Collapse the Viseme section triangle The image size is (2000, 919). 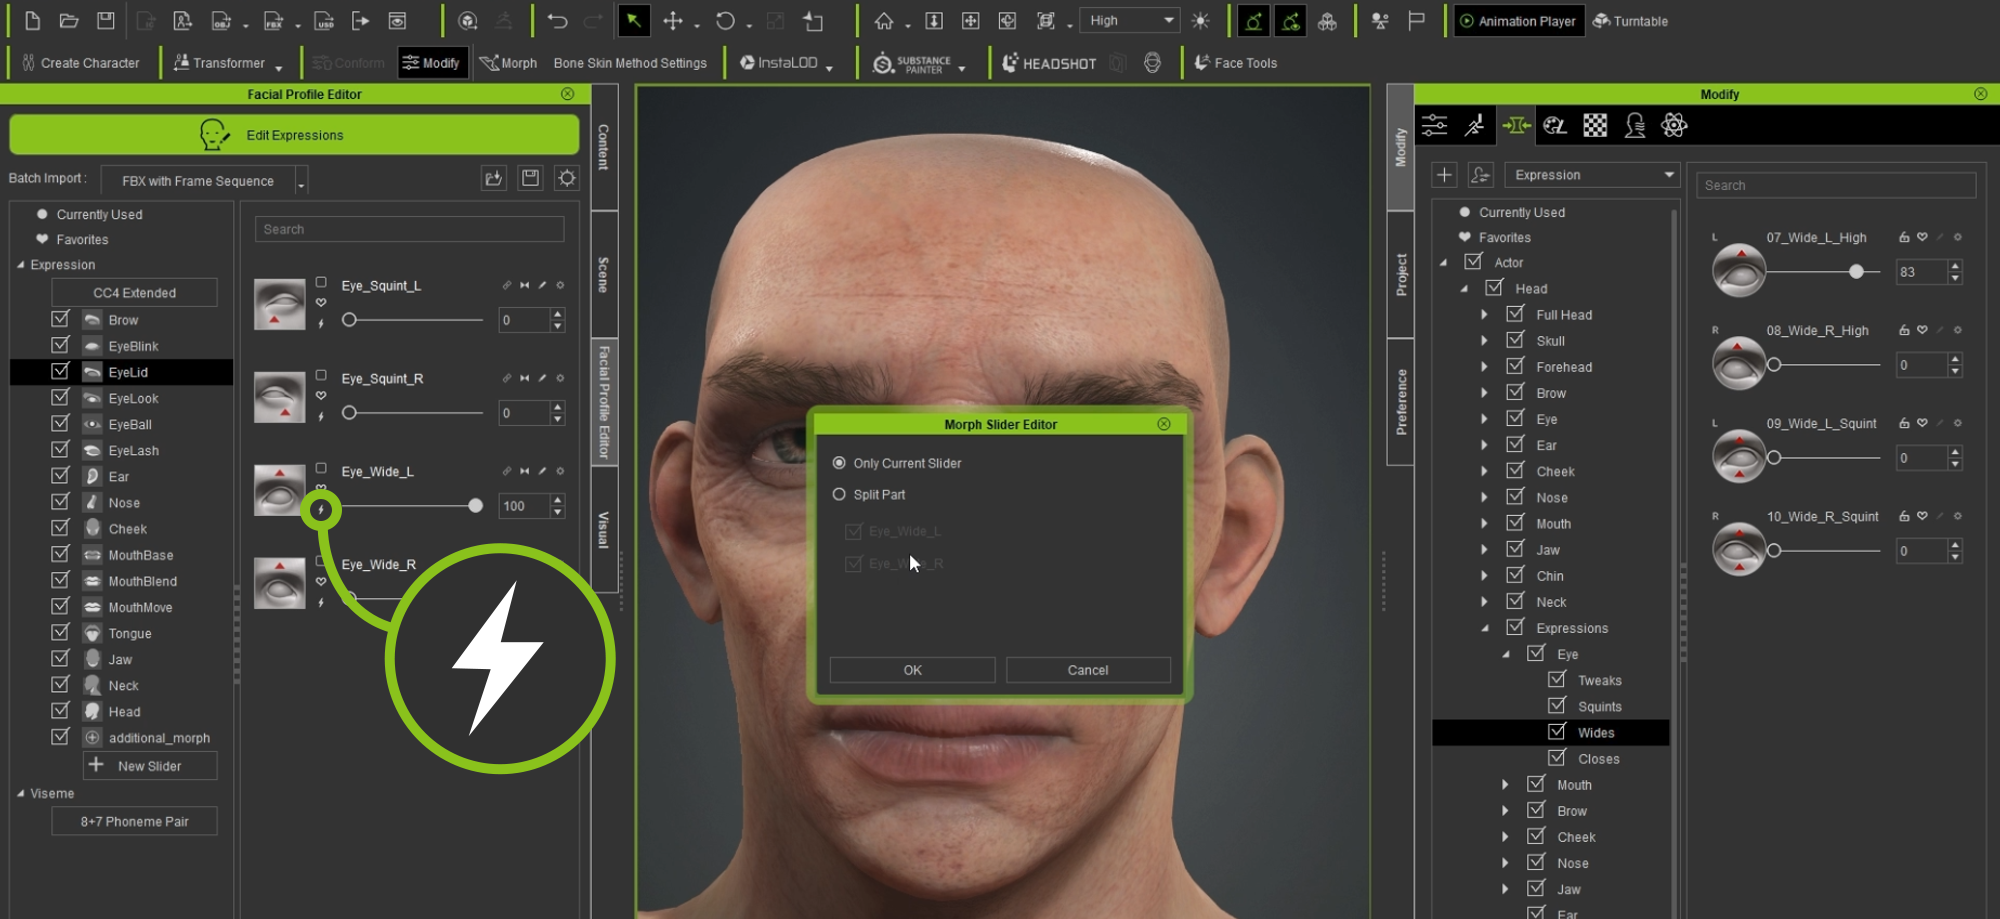(21, 794)
